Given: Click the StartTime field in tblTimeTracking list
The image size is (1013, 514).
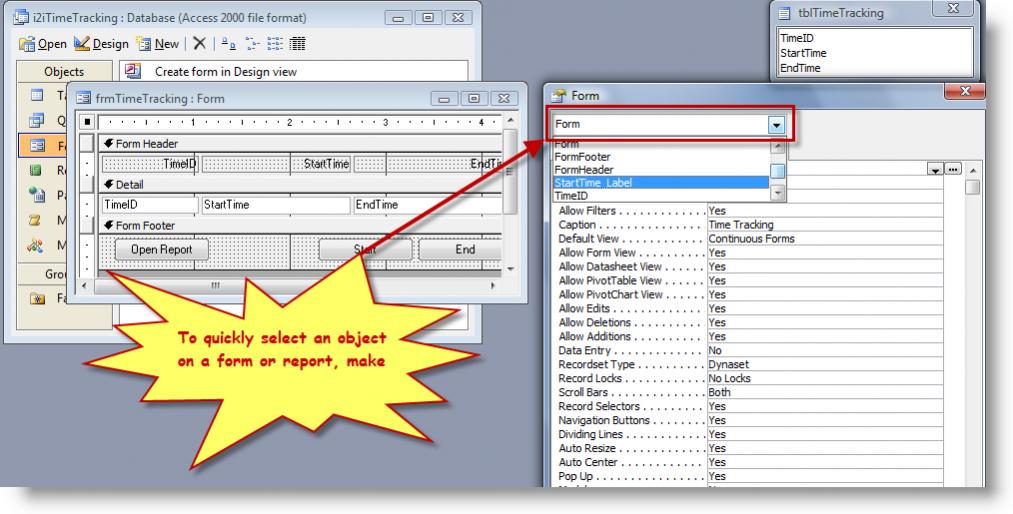Looking at the screenshot, I should pos(803,53).
